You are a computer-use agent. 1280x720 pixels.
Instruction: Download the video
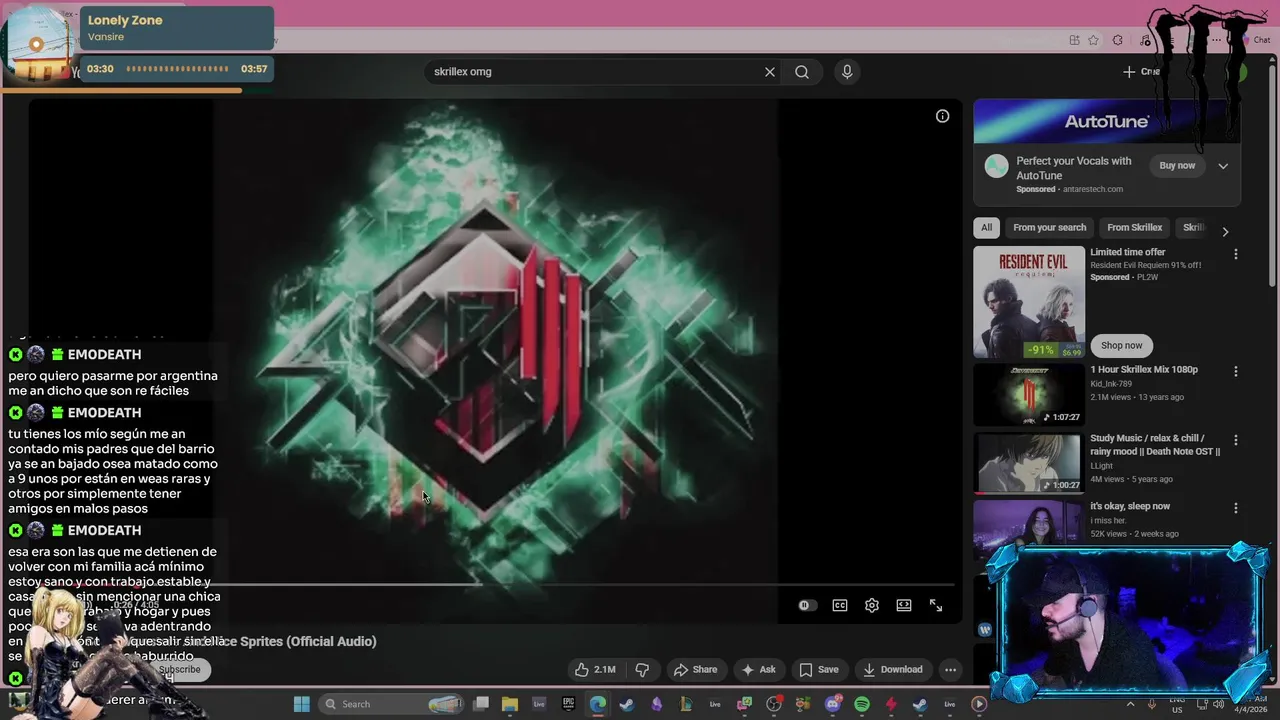[x=893, y=669]
